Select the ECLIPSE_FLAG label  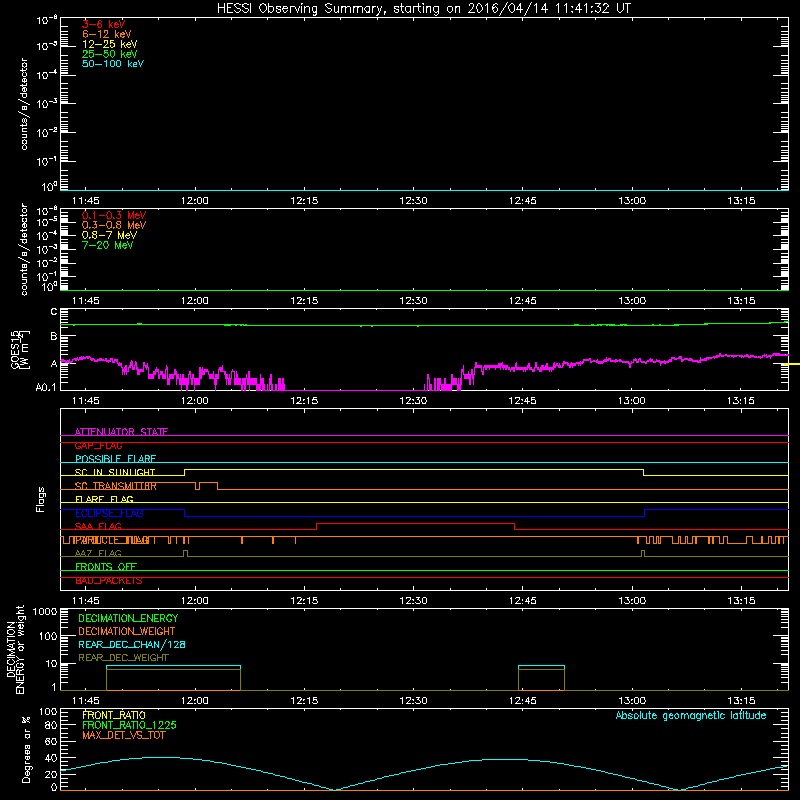(109, 513)
